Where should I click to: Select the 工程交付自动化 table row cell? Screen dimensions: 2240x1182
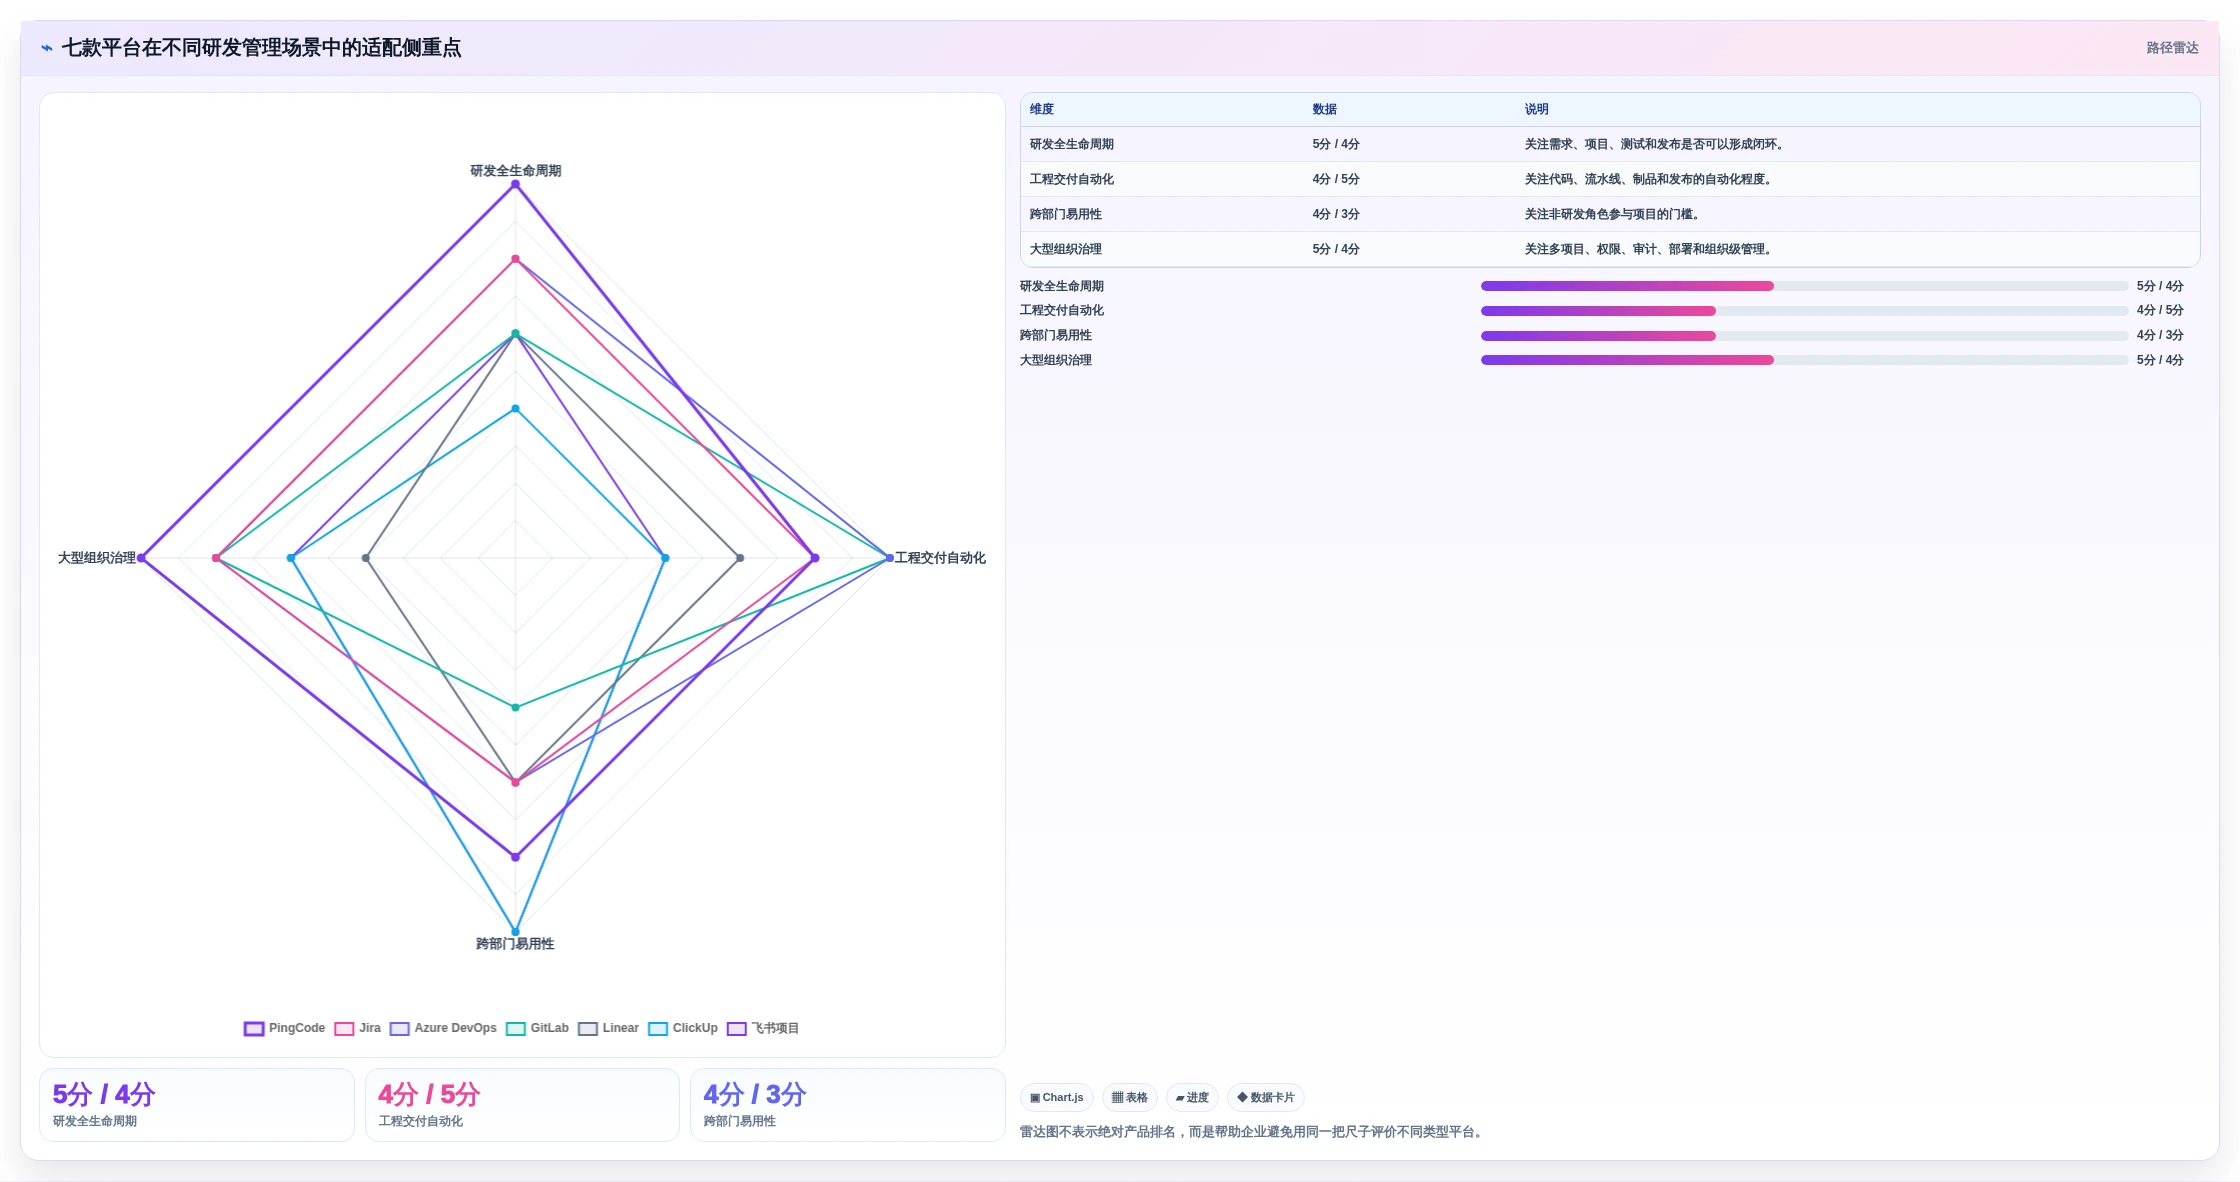coord(1072,179)
